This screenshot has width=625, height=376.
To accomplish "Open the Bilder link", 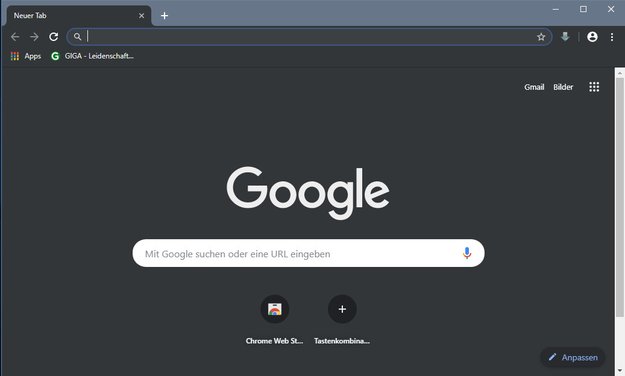I will coord(563,87).
